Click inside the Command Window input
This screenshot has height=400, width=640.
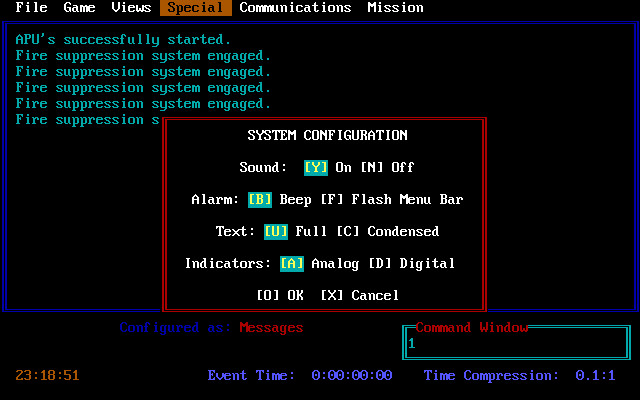516,344
